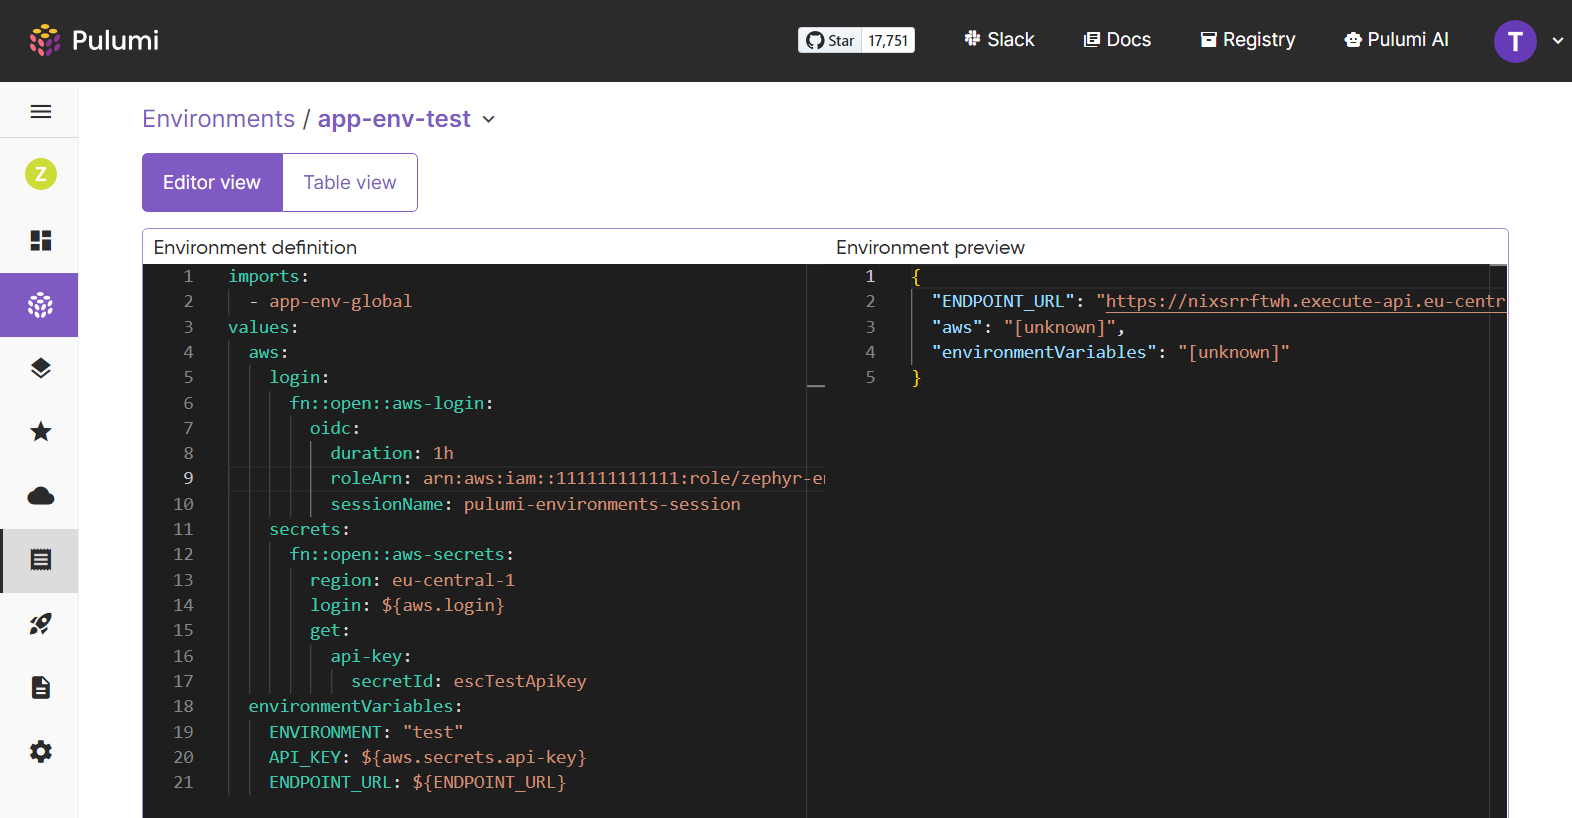Switch to Editor view tab
Screen dimensions: 1572x818
pos(212,182)
